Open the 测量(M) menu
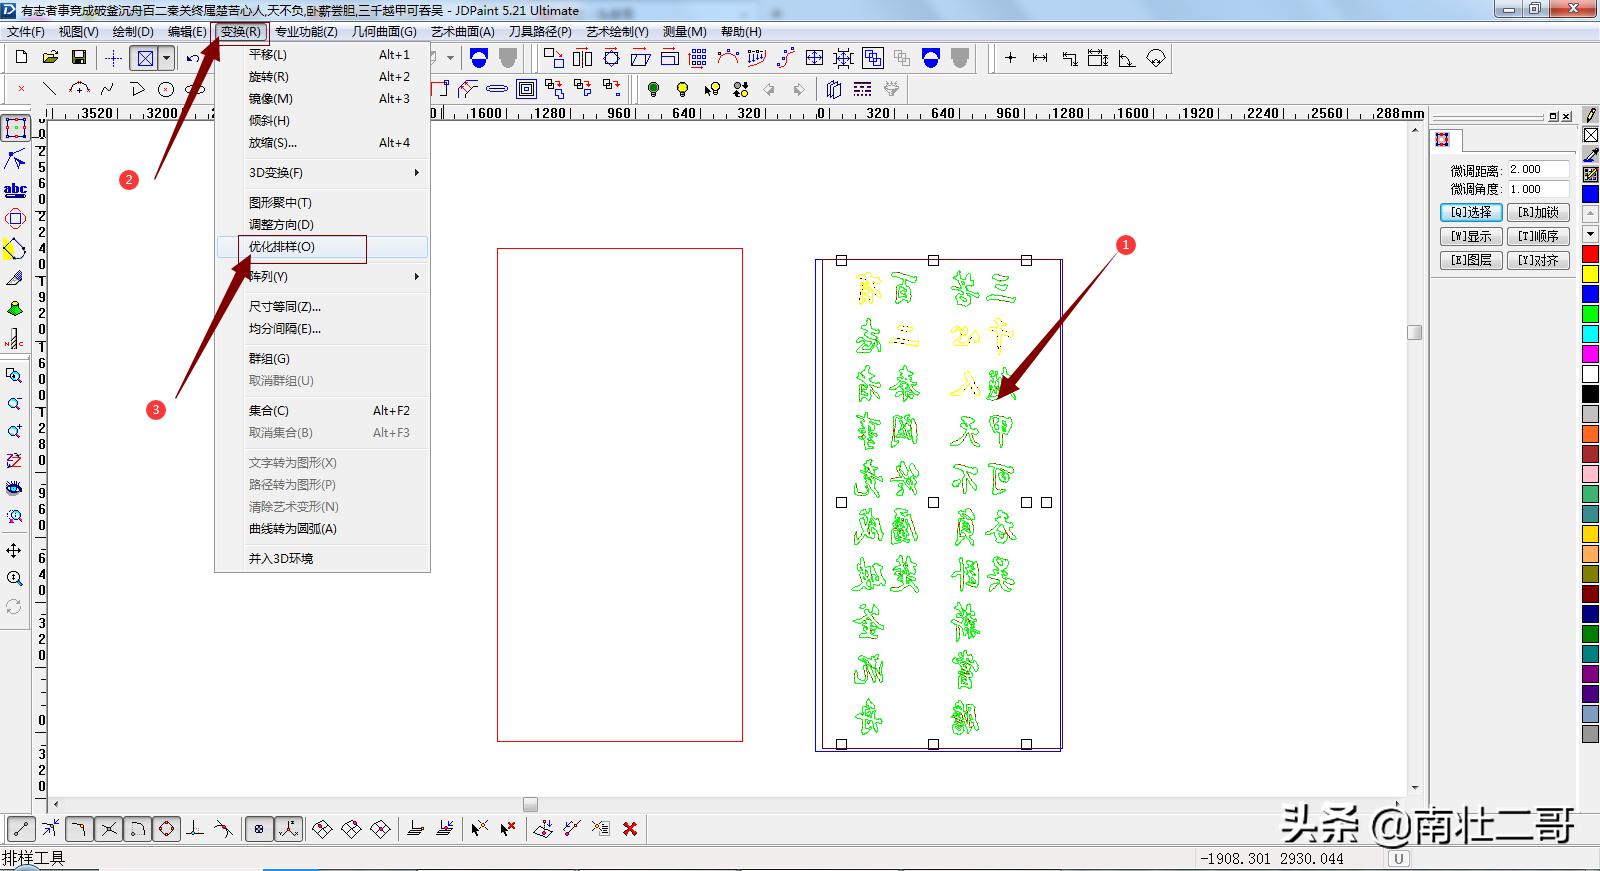Image resolution: width=1600 pixels, height=871 pixels. (x=684, y=32)
